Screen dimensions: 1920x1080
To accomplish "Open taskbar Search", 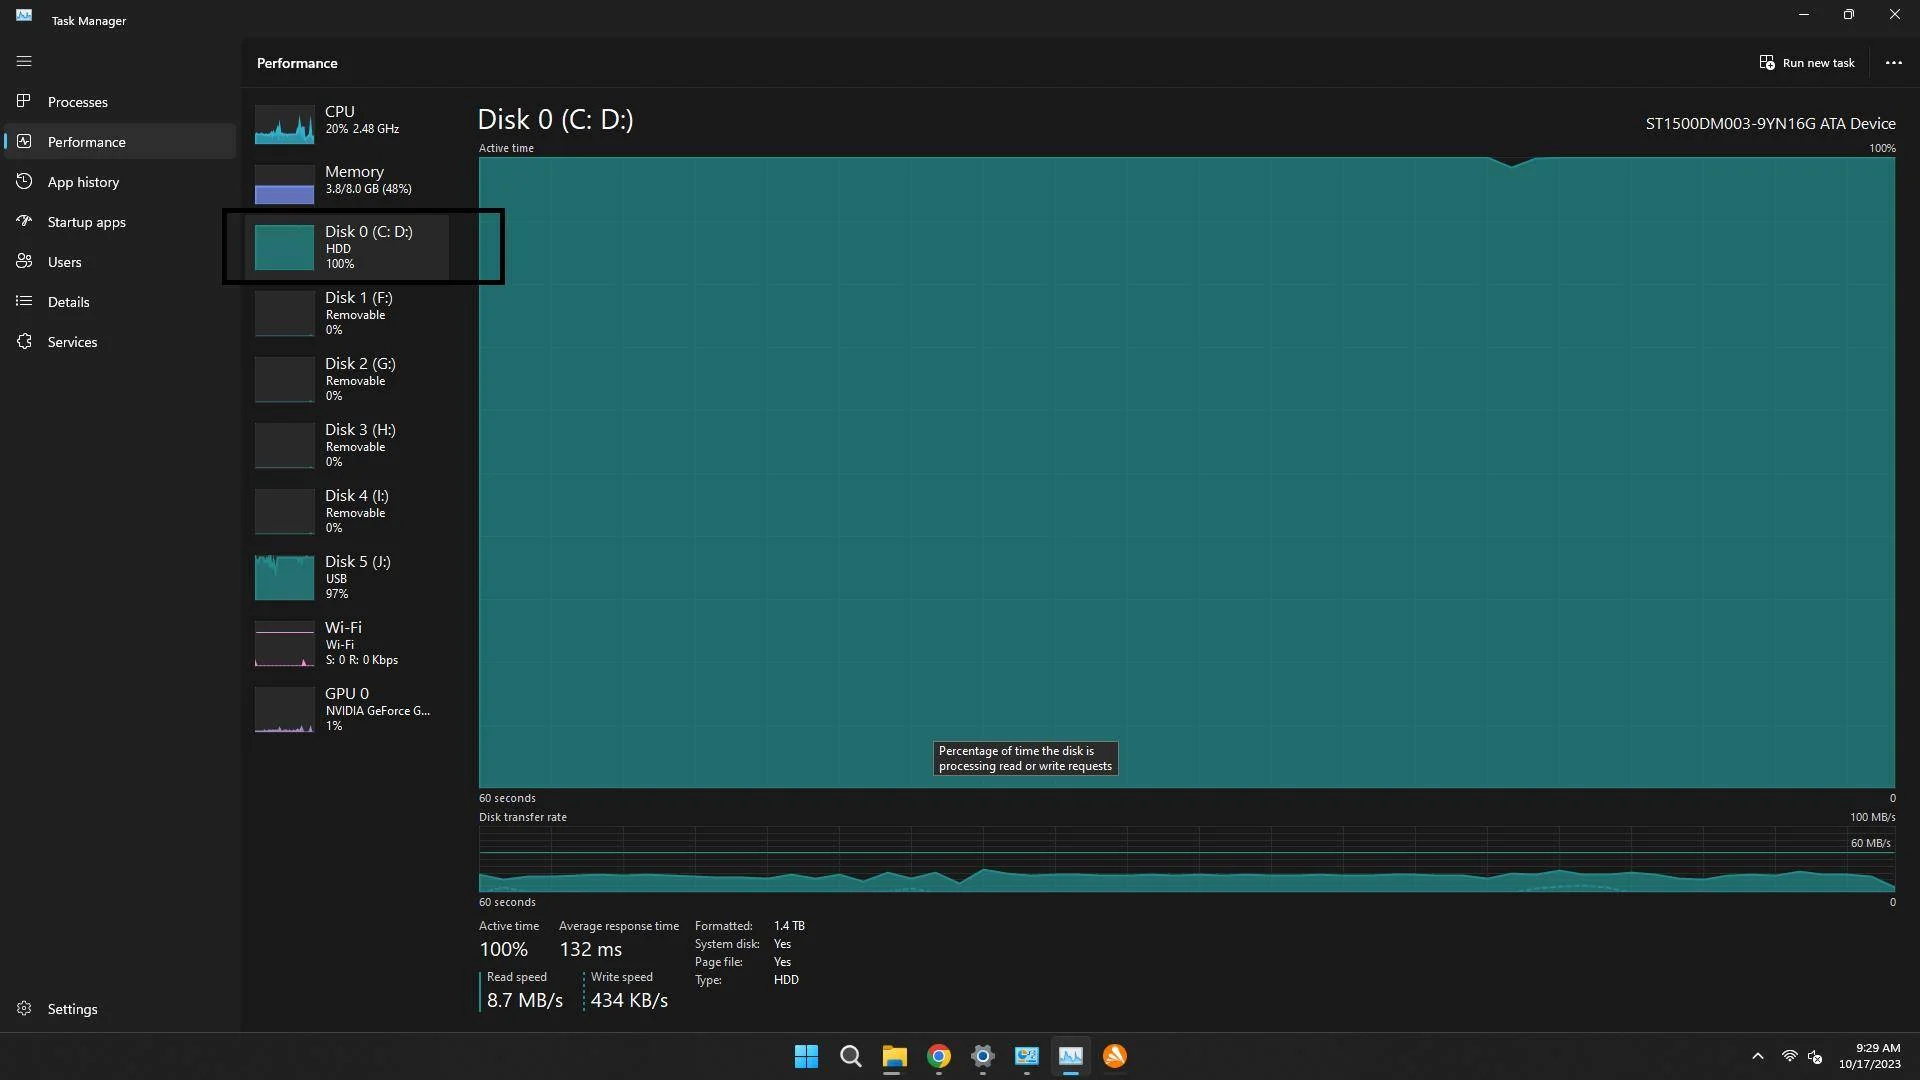I will [x=850, y=1056].
